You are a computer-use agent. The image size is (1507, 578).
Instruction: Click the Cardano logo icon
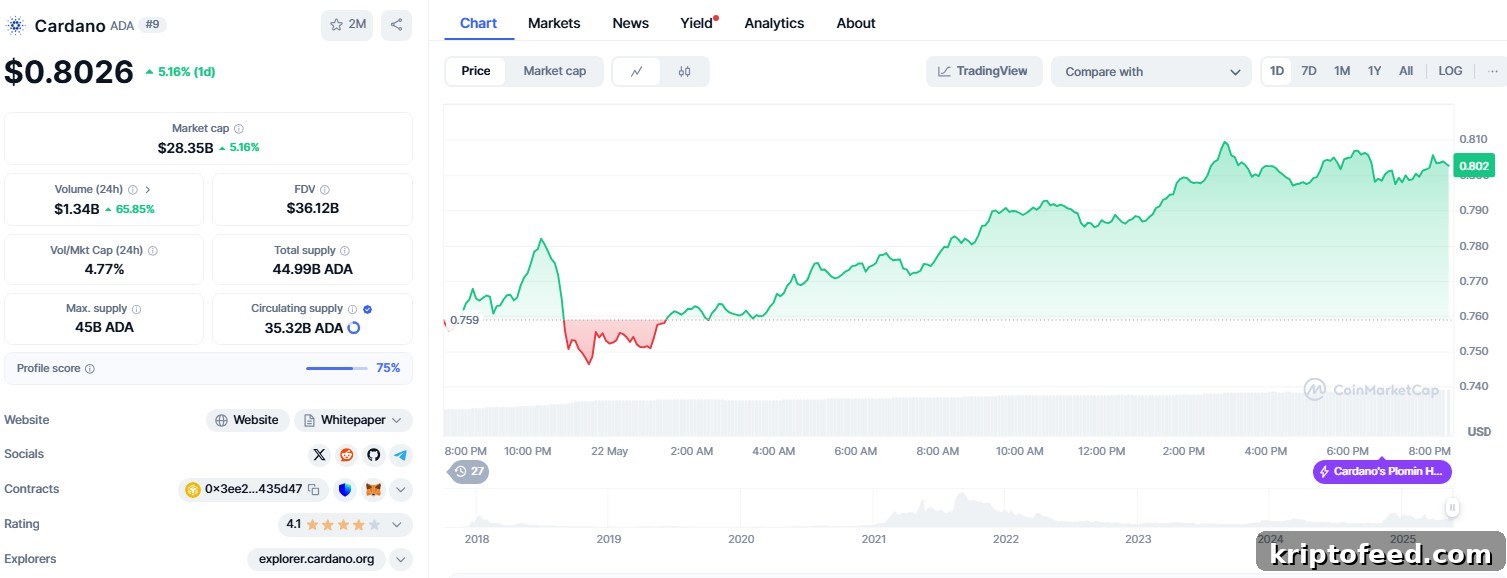click(x=15, y=25)
